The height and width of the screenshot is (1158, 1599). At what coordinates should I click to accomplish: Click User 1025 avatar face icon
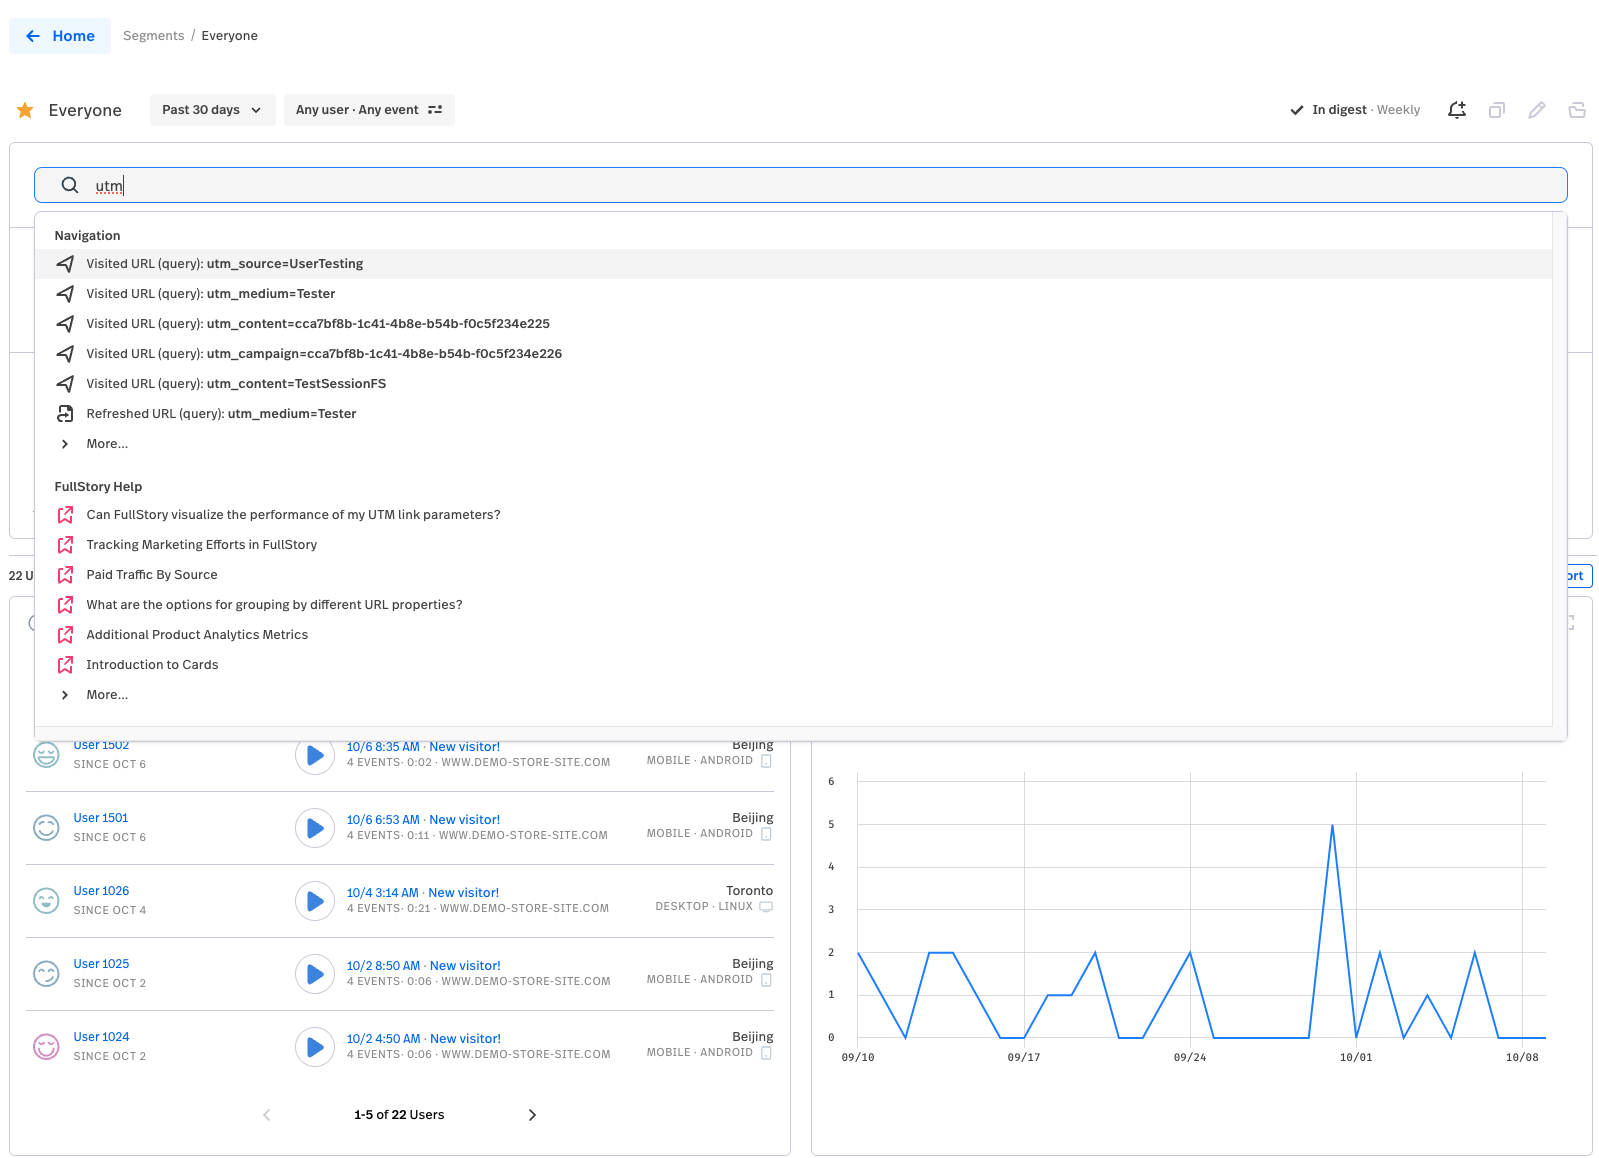(46, 974)
